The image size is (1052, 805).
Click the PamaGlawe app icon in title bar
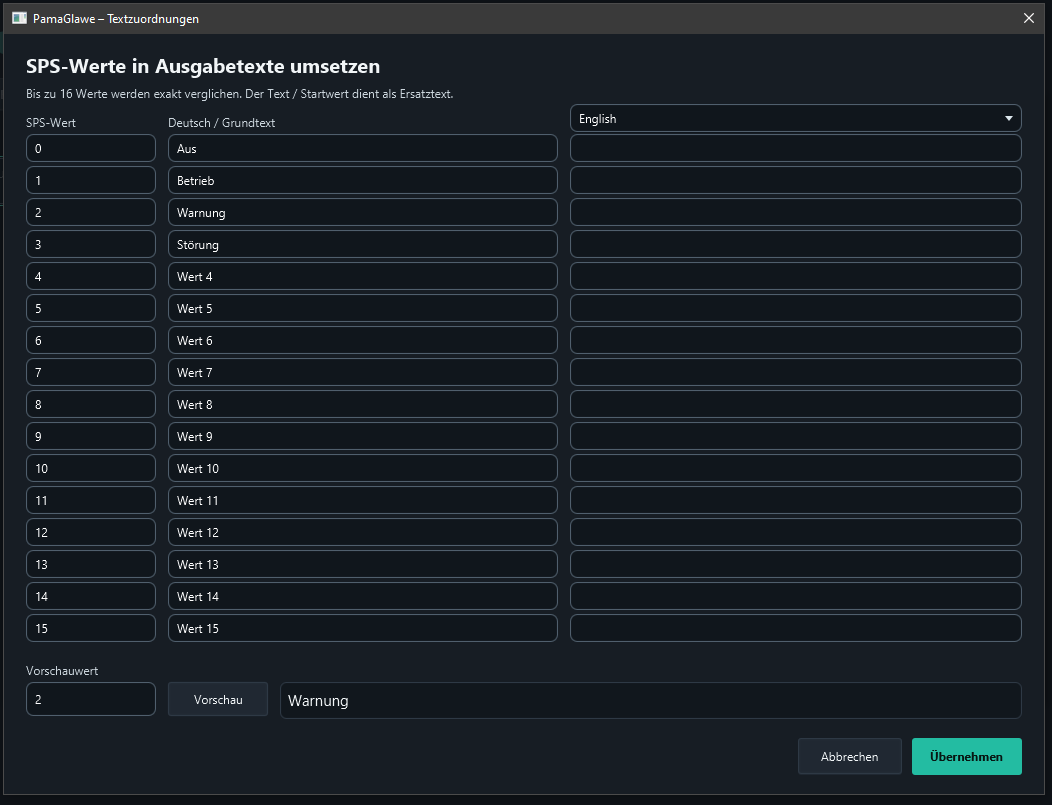pos(19,18)
